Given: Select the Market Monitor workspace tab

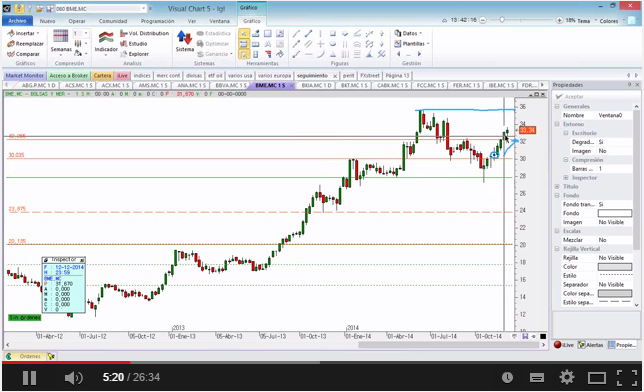Looking at the screenshot, I should tap(25, 76).
